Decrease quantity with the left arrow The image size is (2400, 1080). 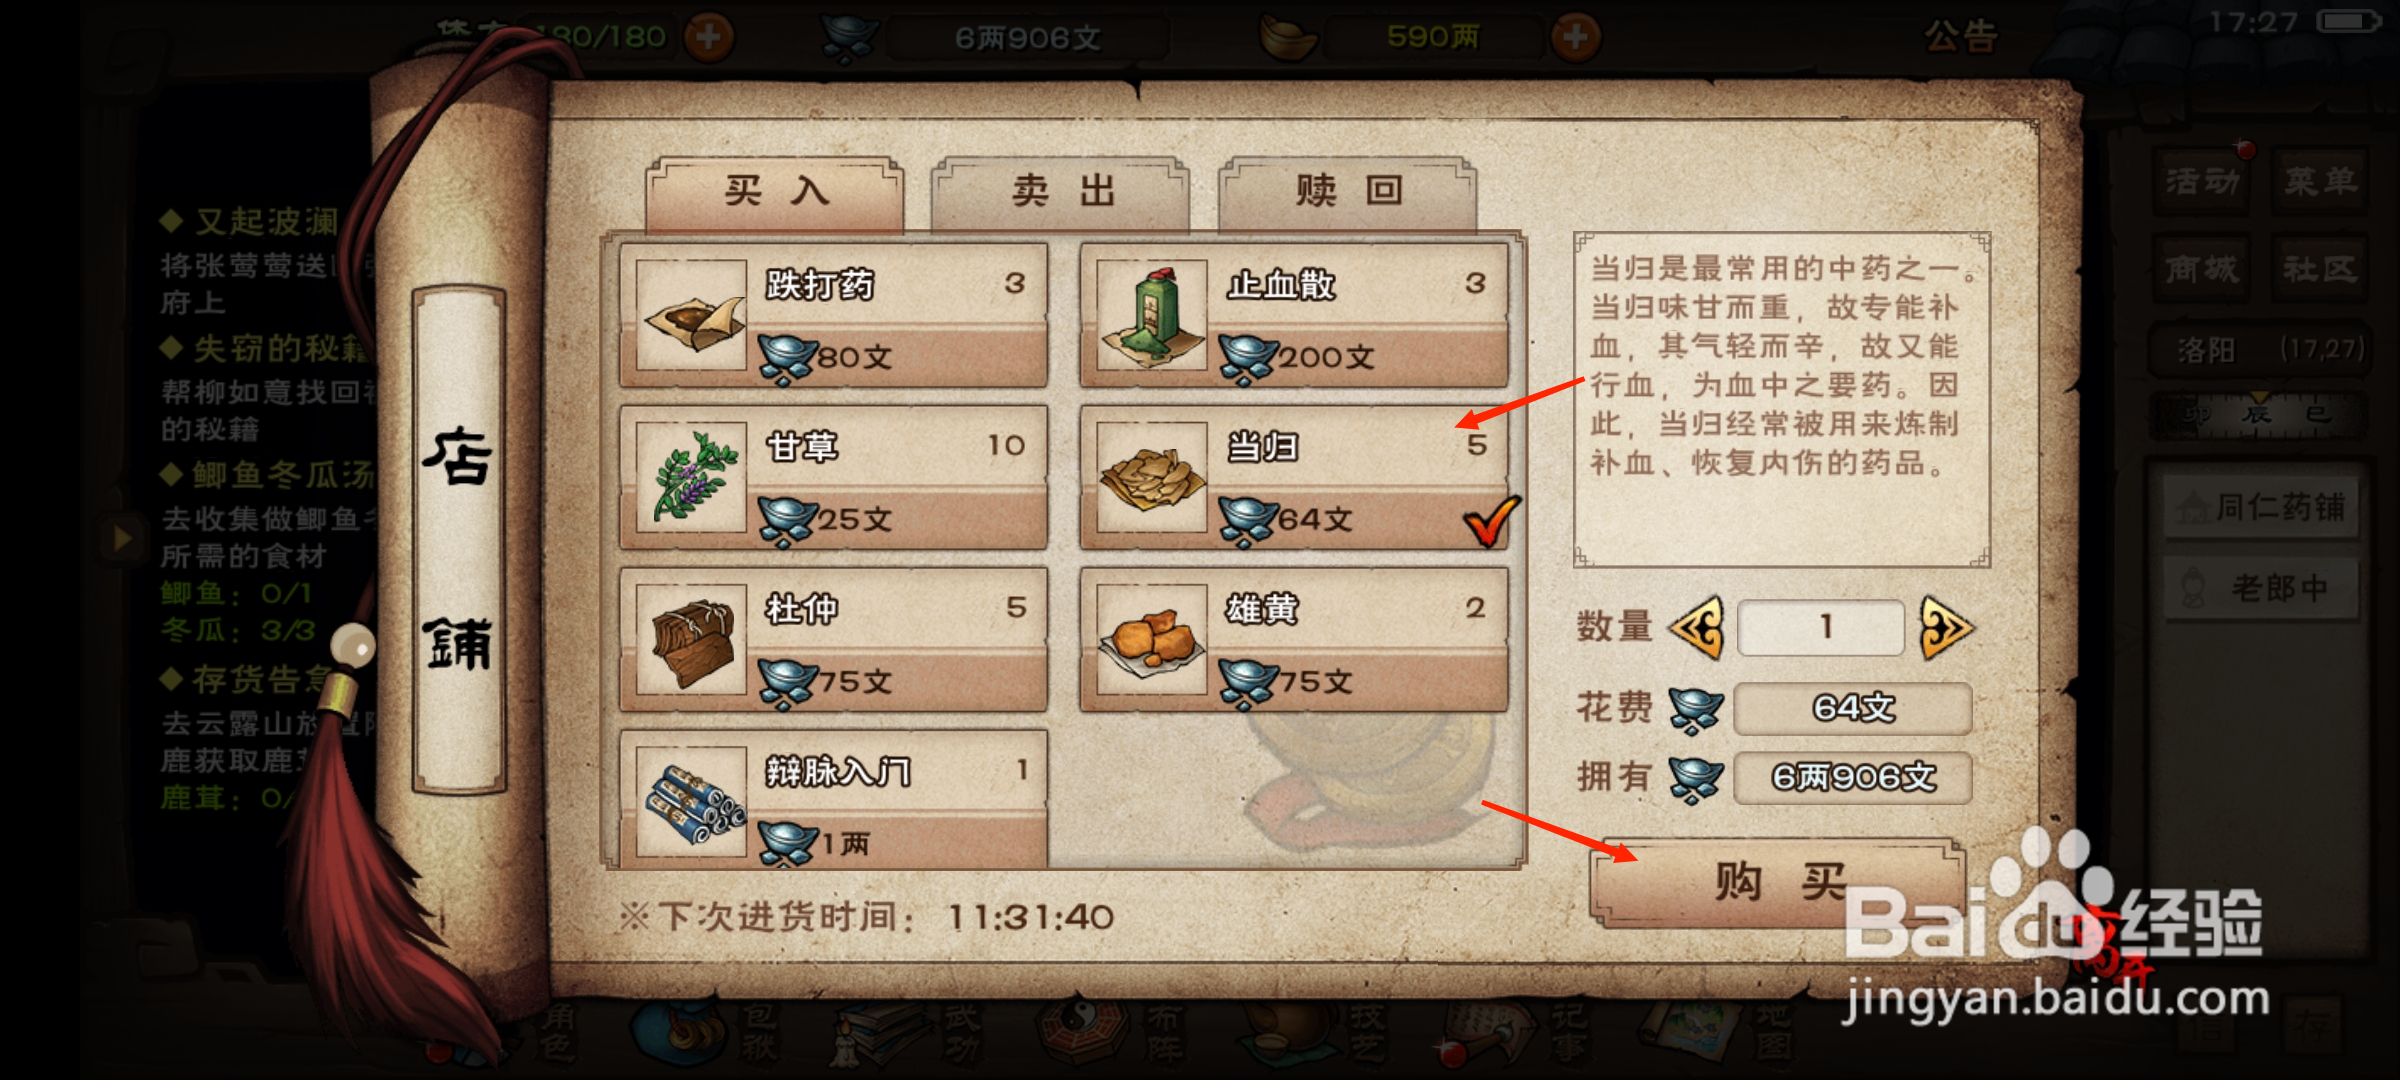pyautogui.click(x=1697, y=627)
